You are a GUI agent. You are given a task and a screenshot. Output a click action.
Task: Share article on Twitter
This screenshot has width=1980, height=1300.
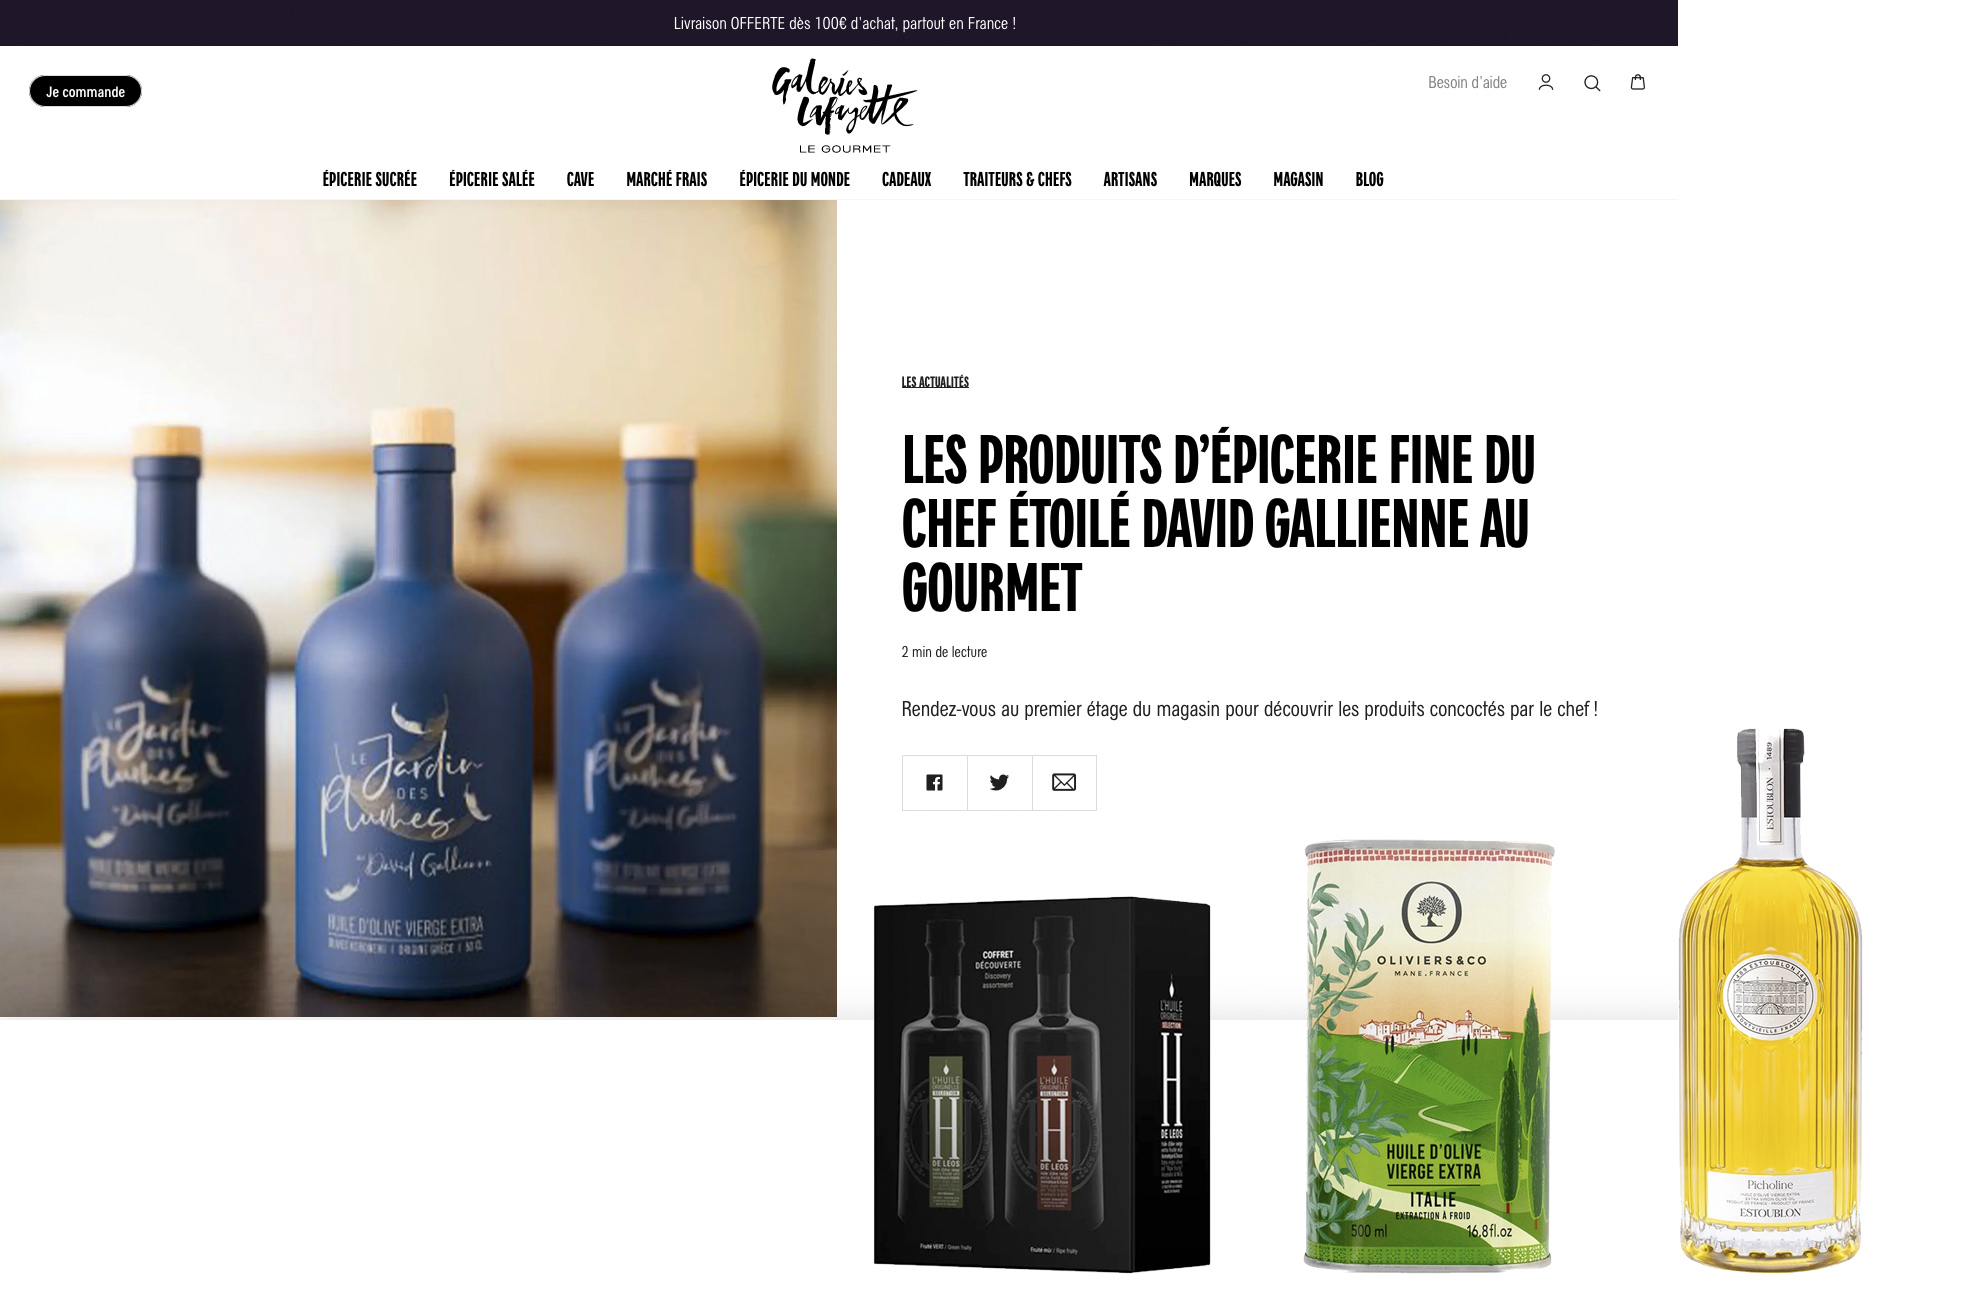(x=999, y=783)
